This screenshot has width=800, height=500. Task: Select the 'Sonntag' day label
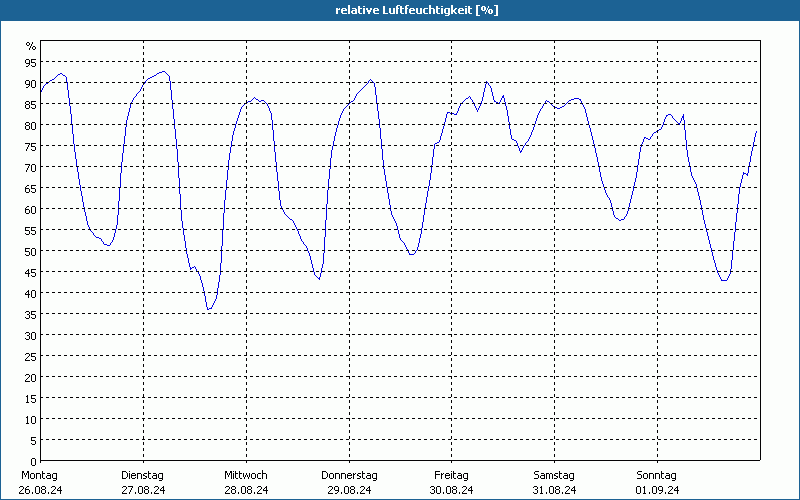(x=657, y=475)
